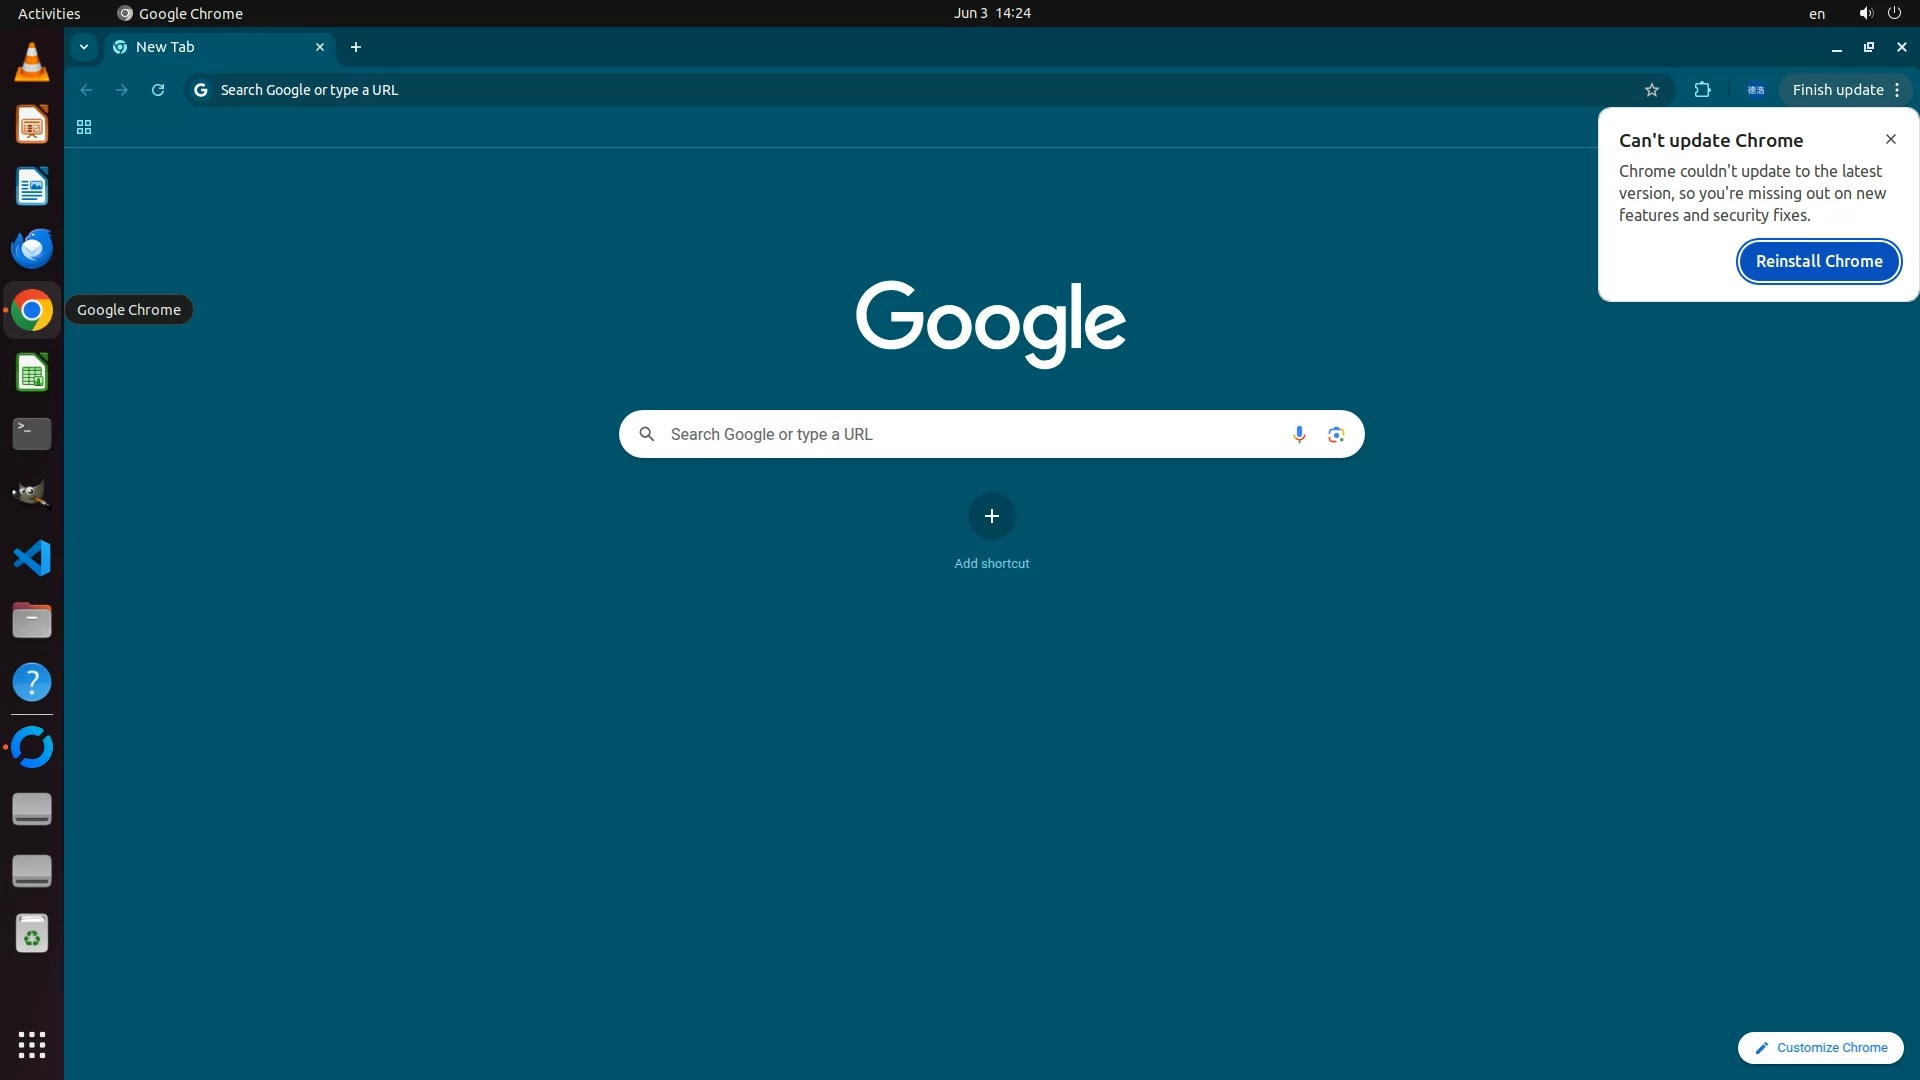
Task: Open the Extensions puzzle icon
Action: pyautogui.click(x=1702, y=90)
